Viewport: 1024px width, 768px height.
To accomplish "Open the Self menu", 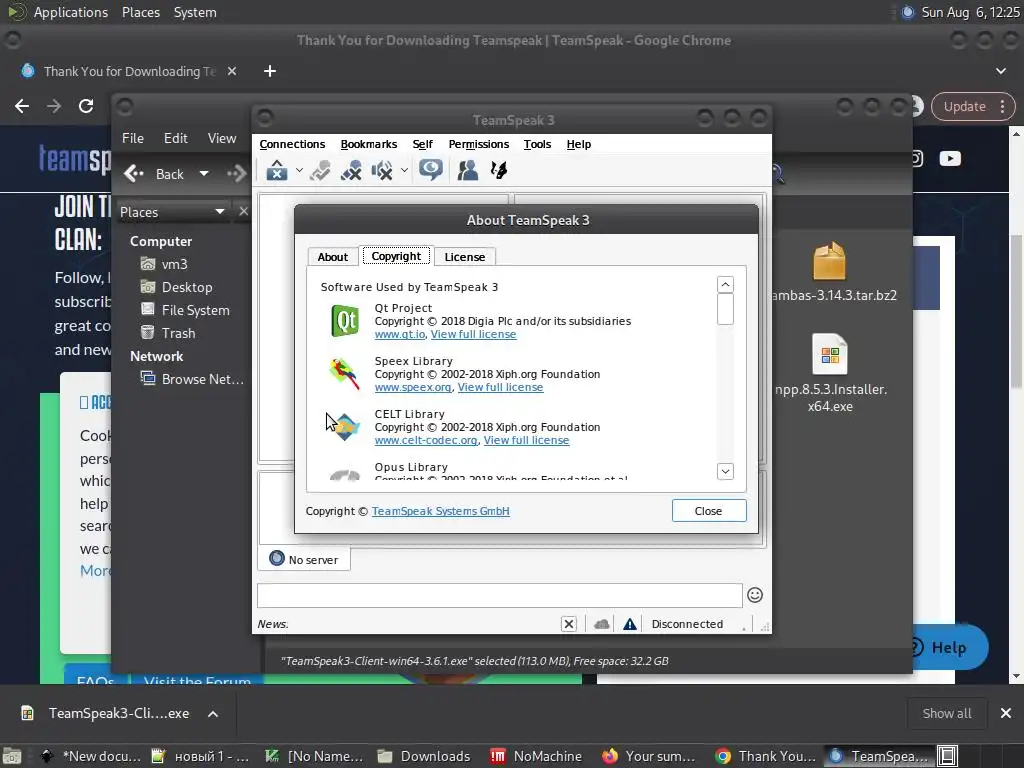I will (x=422, y=144).
